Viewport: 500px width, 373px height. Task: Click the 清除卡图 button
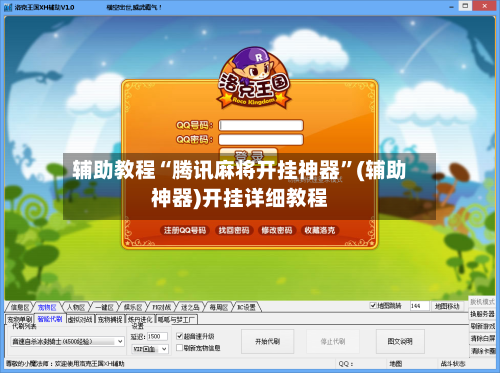click(x=482, y=351)
